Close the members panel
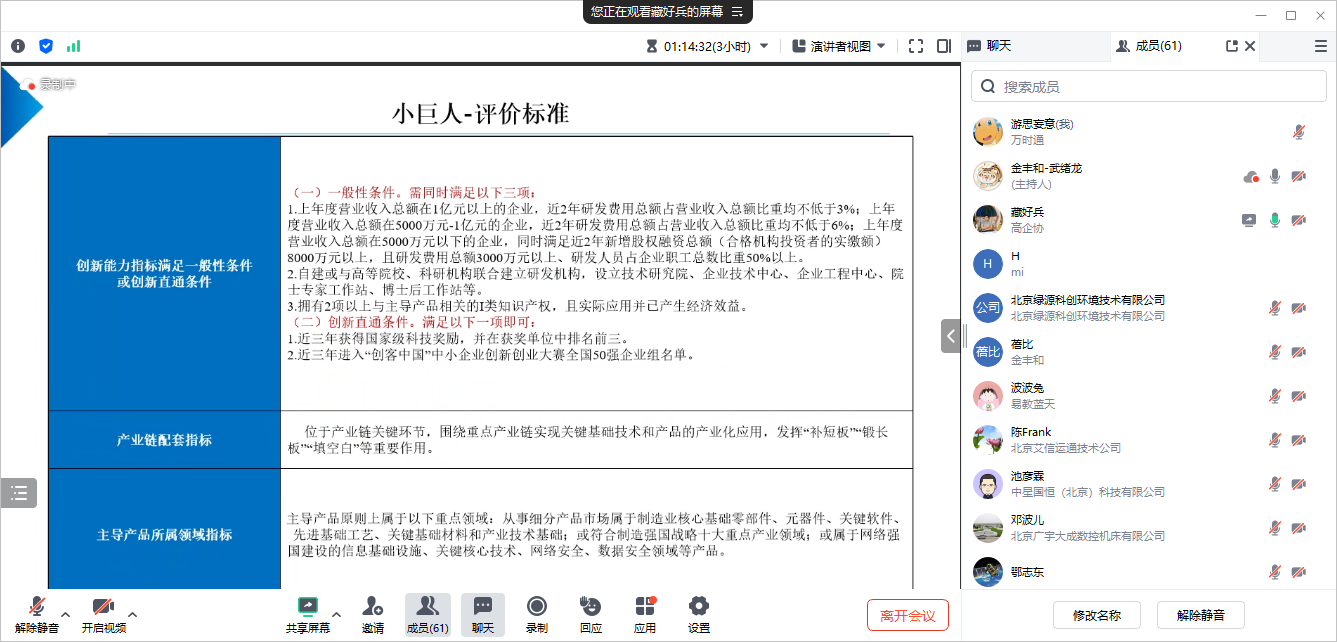 coord(1250,46)
